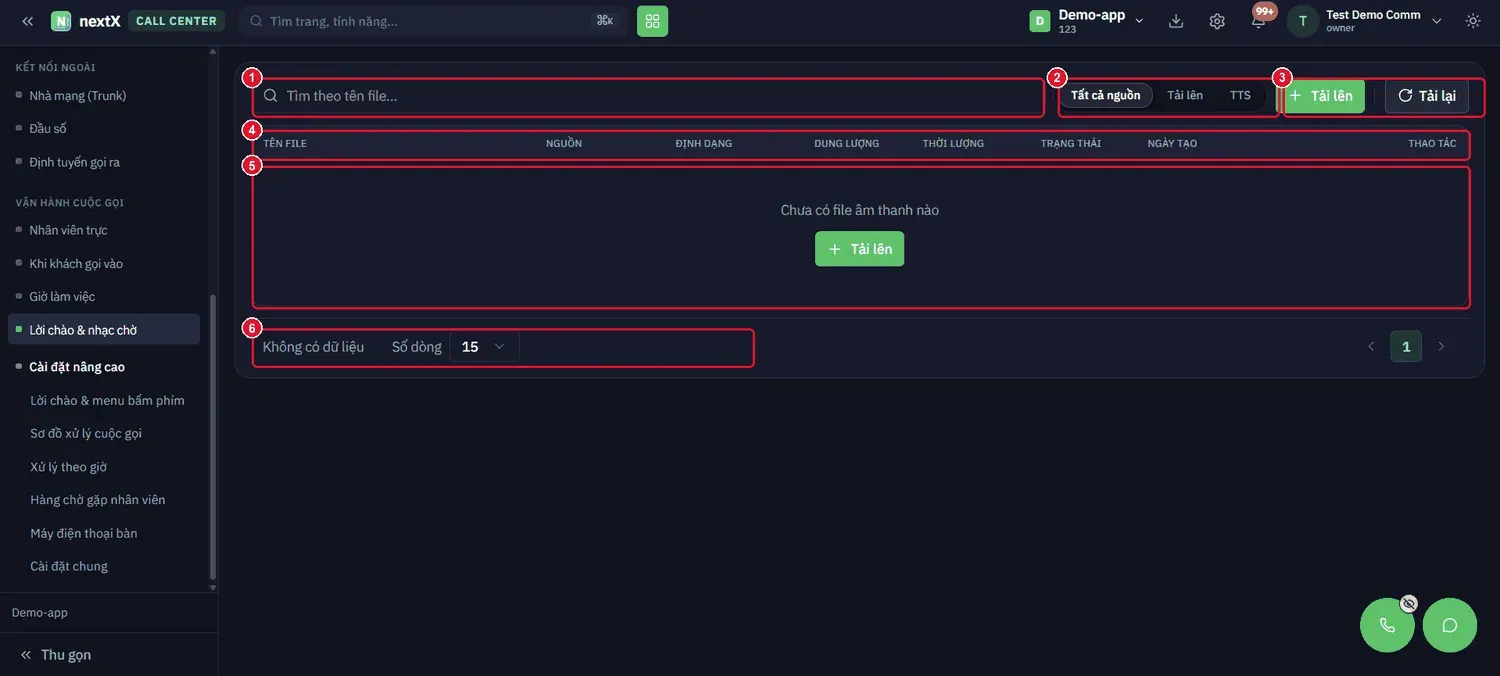Click the Tải lại reload button
This screenshot has height=676, width=1500.
click(1427, 96)
